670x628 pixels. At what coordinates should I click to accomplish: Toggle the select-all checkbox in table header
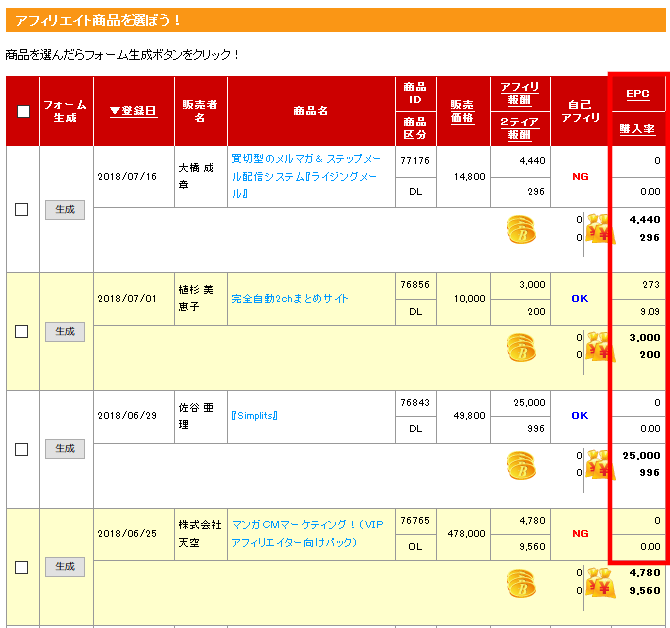click(x=23, y=111)
